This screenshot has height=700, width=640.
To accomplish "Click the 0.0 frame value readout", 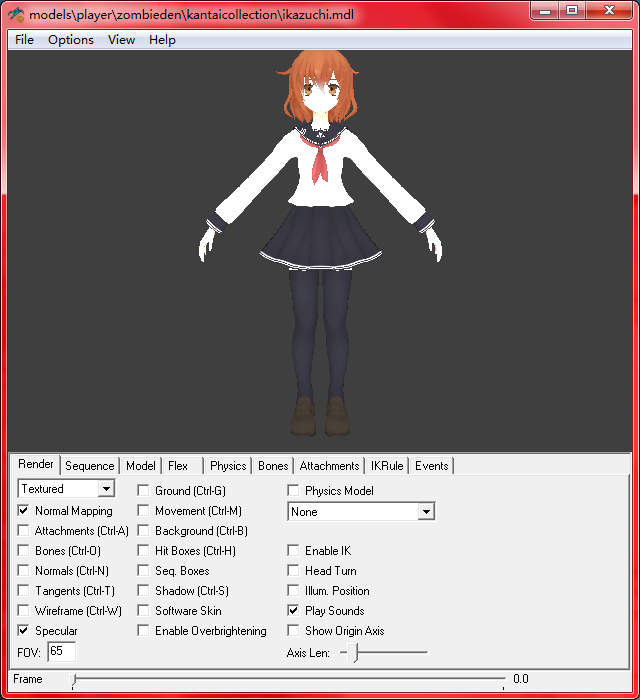I will point(520,679).
